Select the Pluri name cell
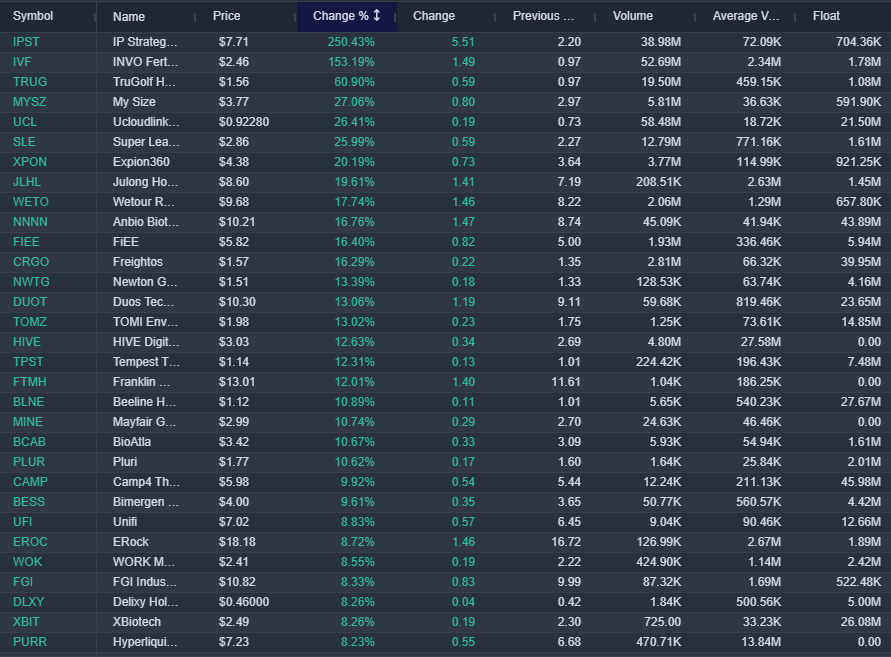 pos(125,461)
